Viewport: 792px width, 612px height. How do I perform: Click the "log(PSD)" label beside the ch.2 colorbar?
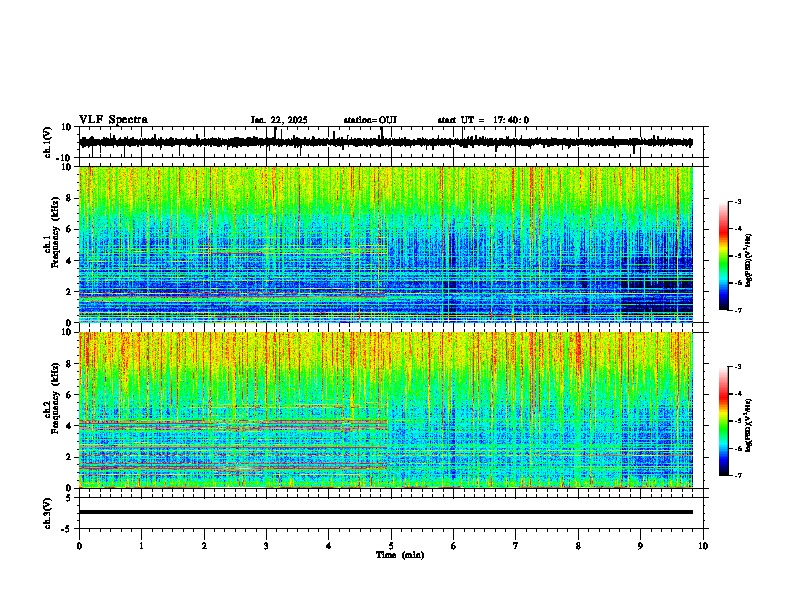(749, 425)
